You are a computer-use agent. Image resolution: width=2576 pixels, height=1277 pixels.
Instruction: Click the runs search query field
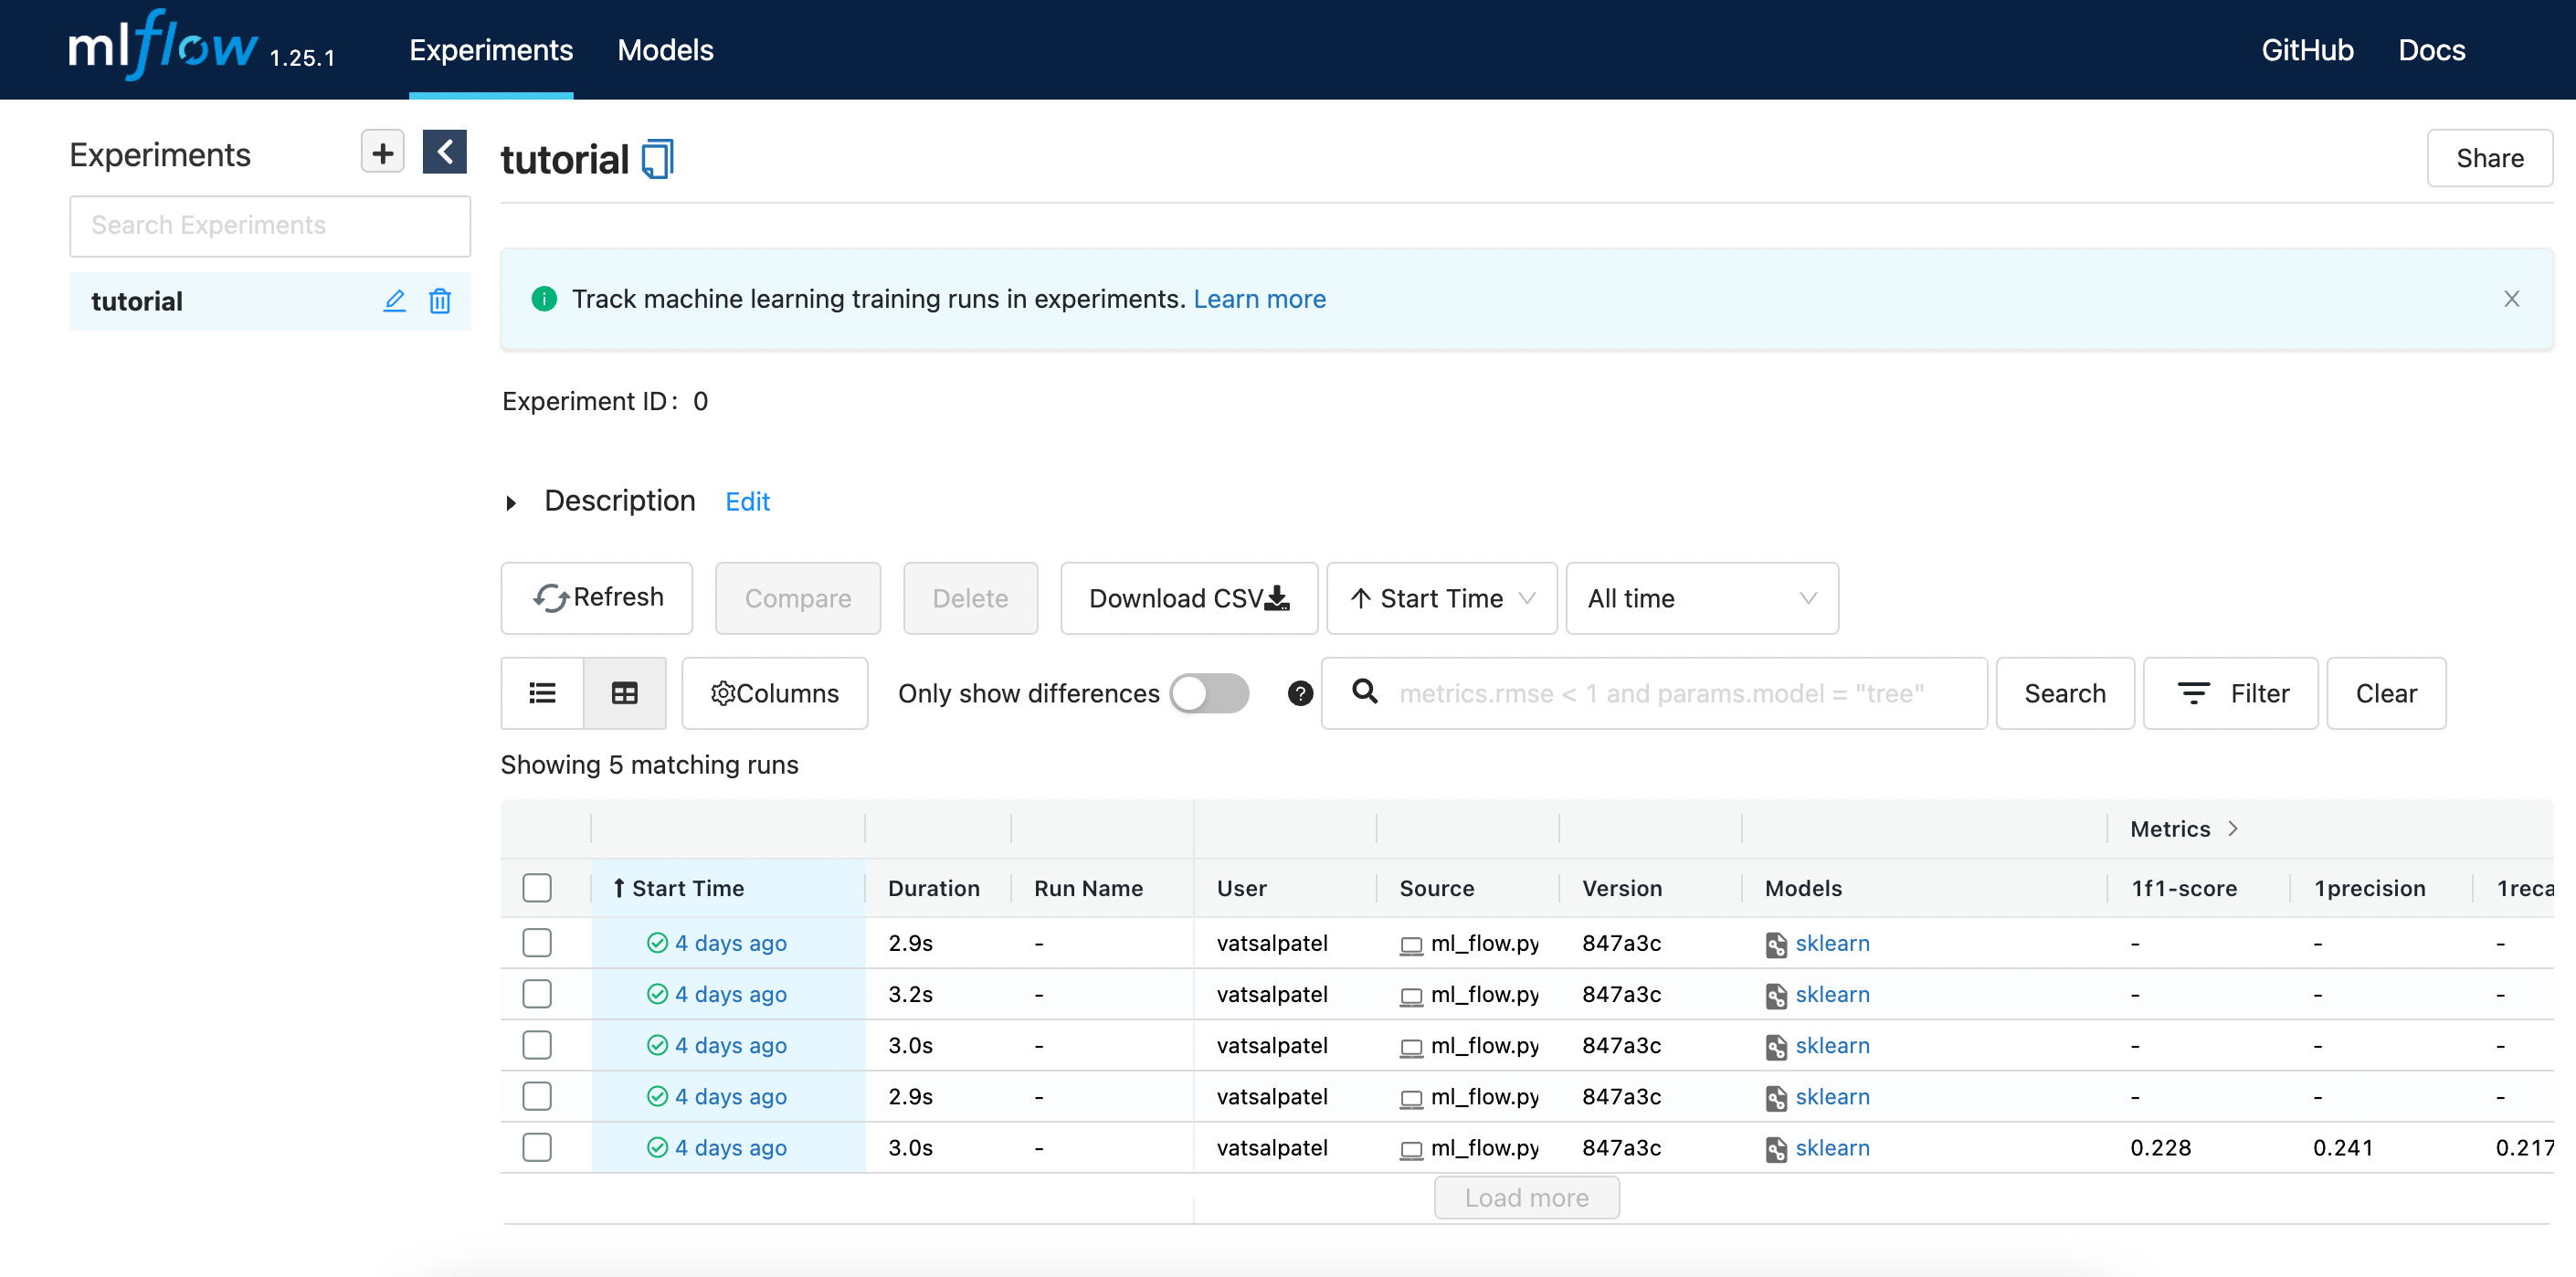(1680, 693)
